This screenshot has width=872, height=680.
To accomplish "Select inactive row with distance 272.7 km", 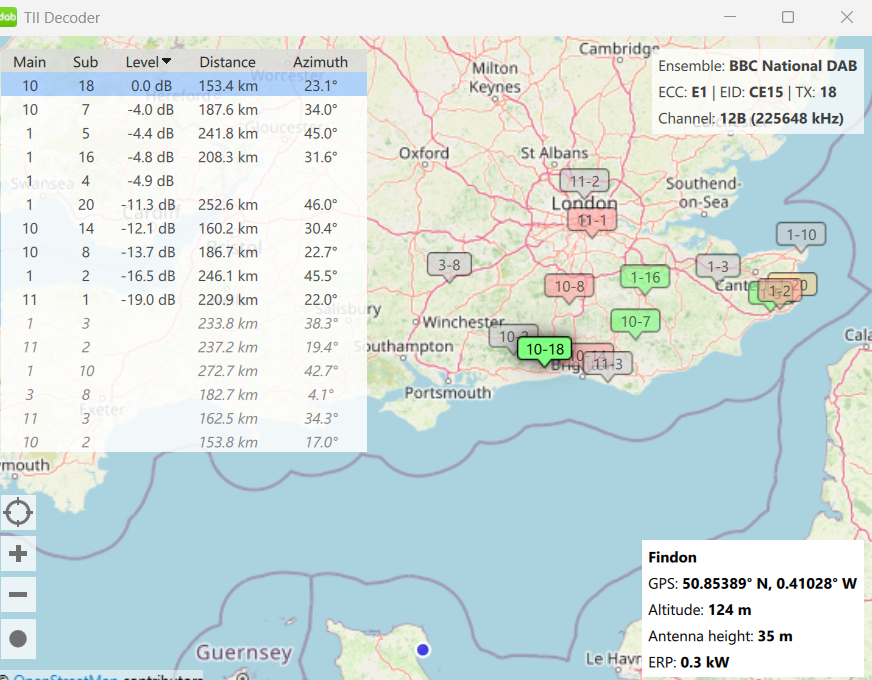I will [x=184, y=371].
